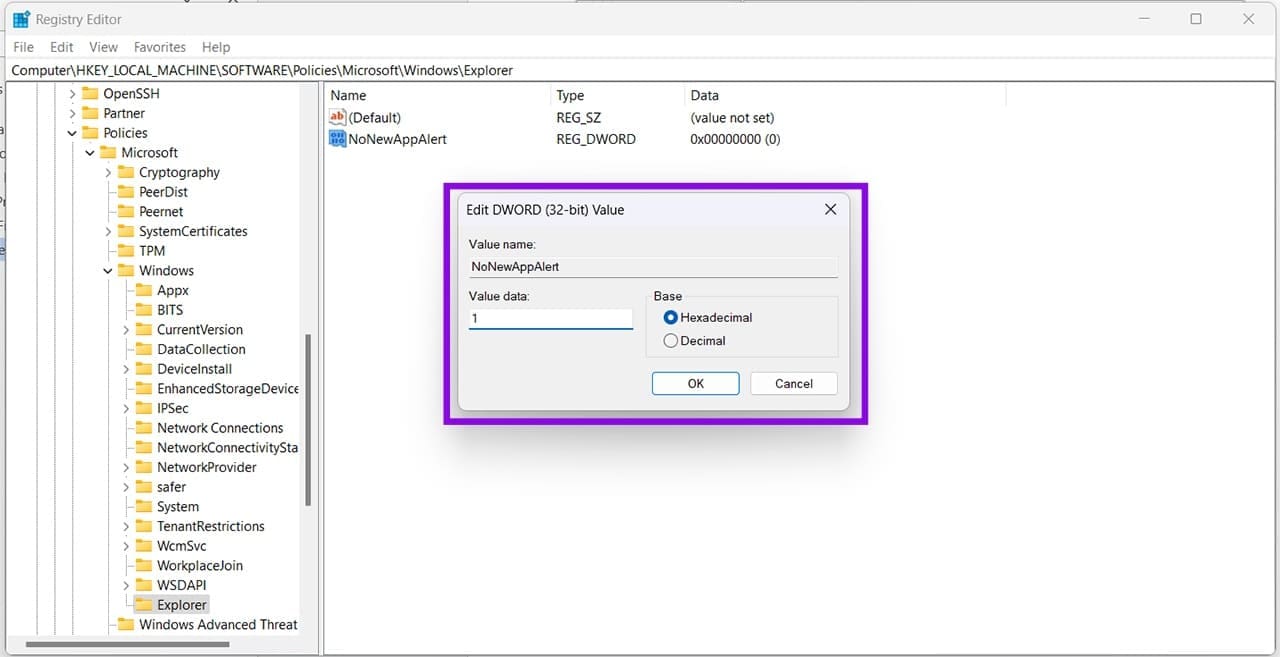Viewport: 1280px width, 657px height.
Task: Click the tree pane horizontal scrollbar
Action: click(x=127, y=645)
